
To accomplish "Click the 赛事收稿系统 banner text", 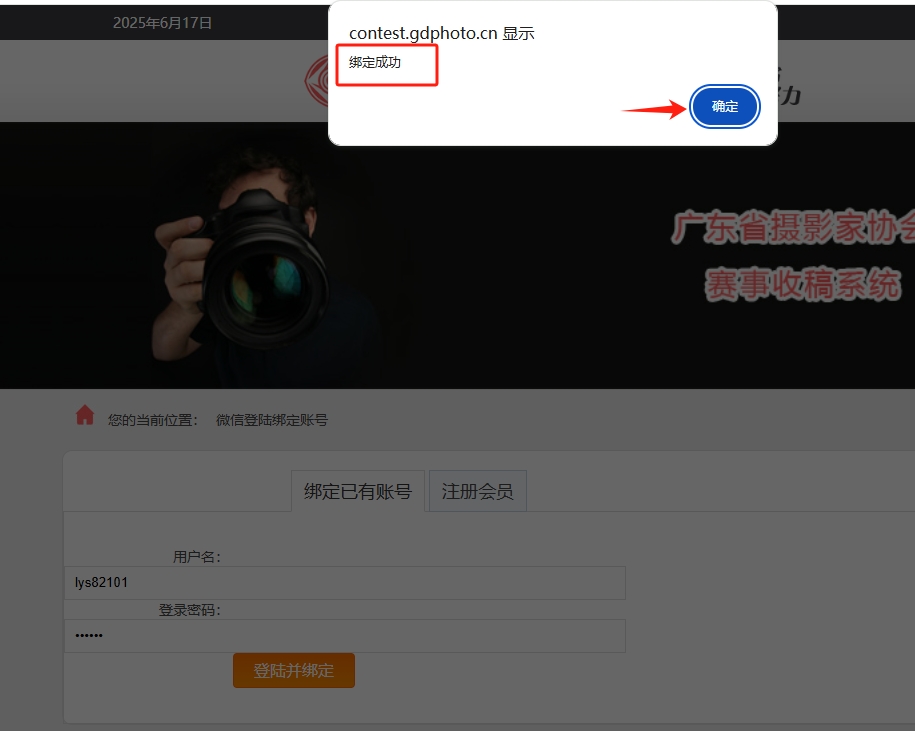I will [x=802, y=285].
